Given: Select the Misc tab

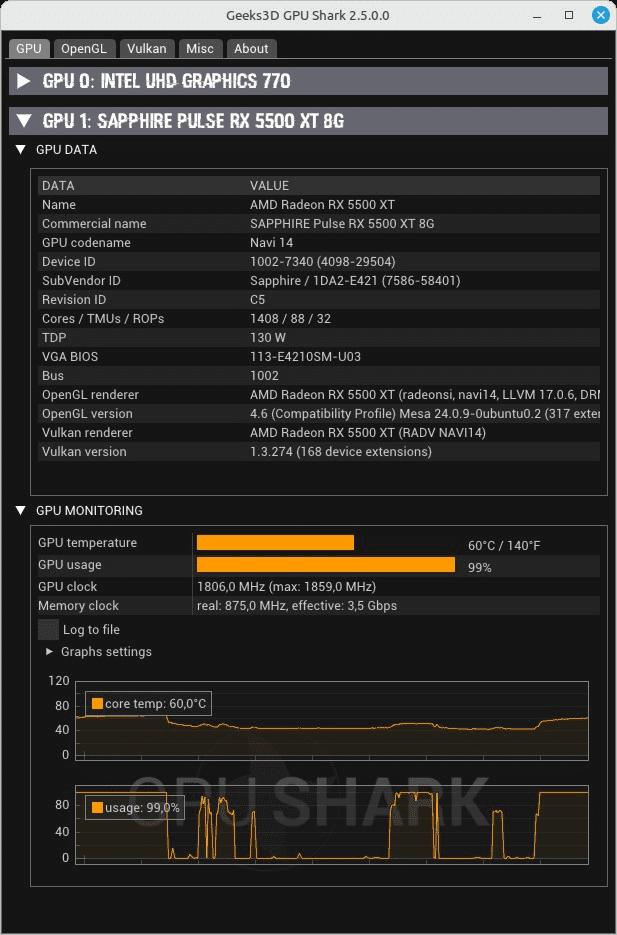Looking at the screenshot, I should tap(199, 48).
